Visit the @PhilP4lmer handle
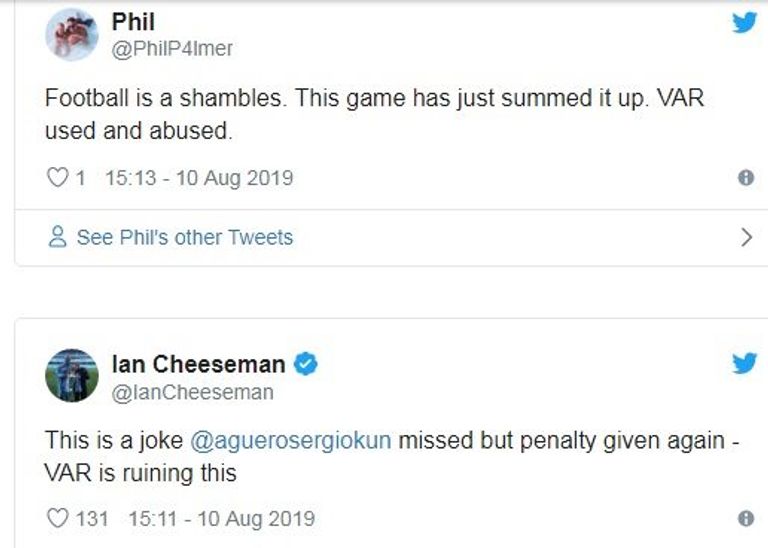The height and width of the screenshot is (548, 768). pos(172,48)
